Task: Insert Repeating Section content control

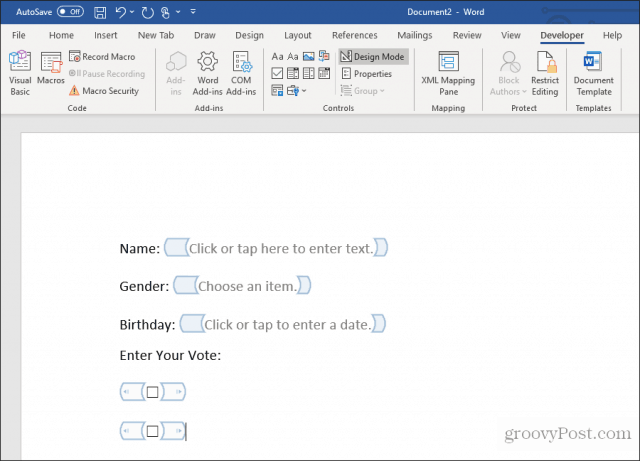Action: pyautogui.click(x=277, y=91)
